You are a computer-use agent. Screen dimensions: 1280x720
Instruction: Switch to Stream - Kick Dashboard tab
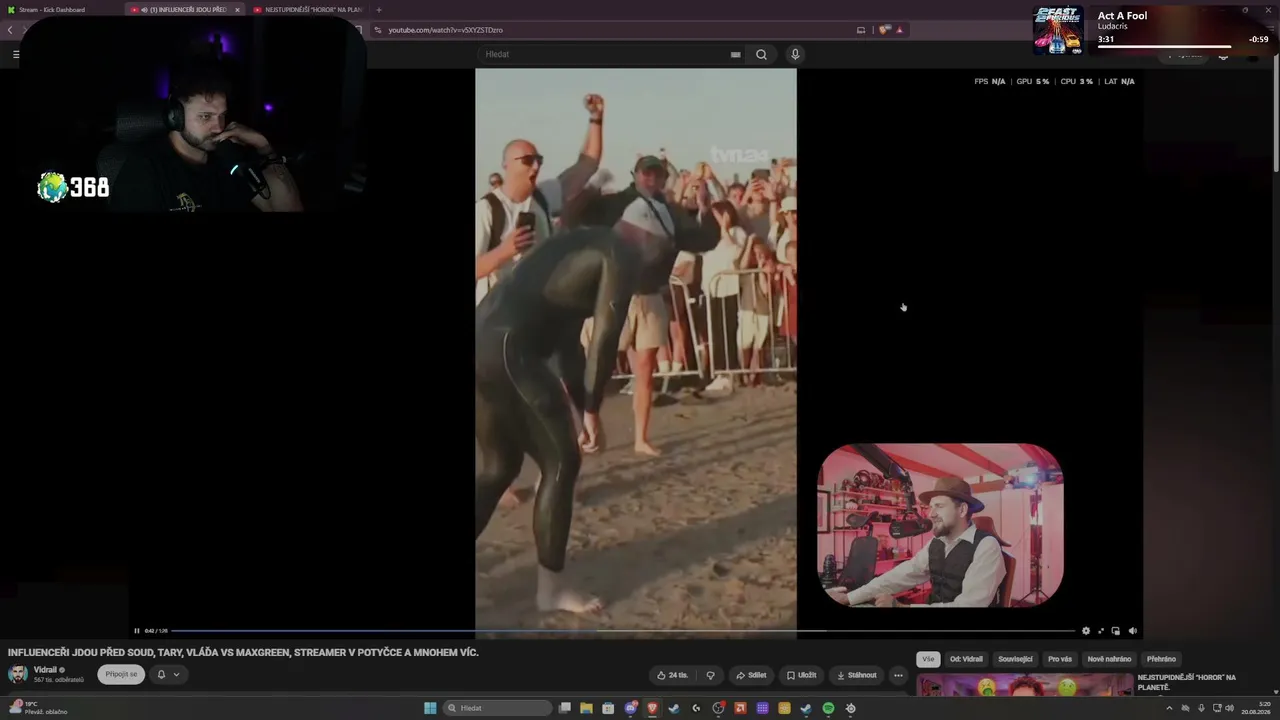tap(60, 10)
